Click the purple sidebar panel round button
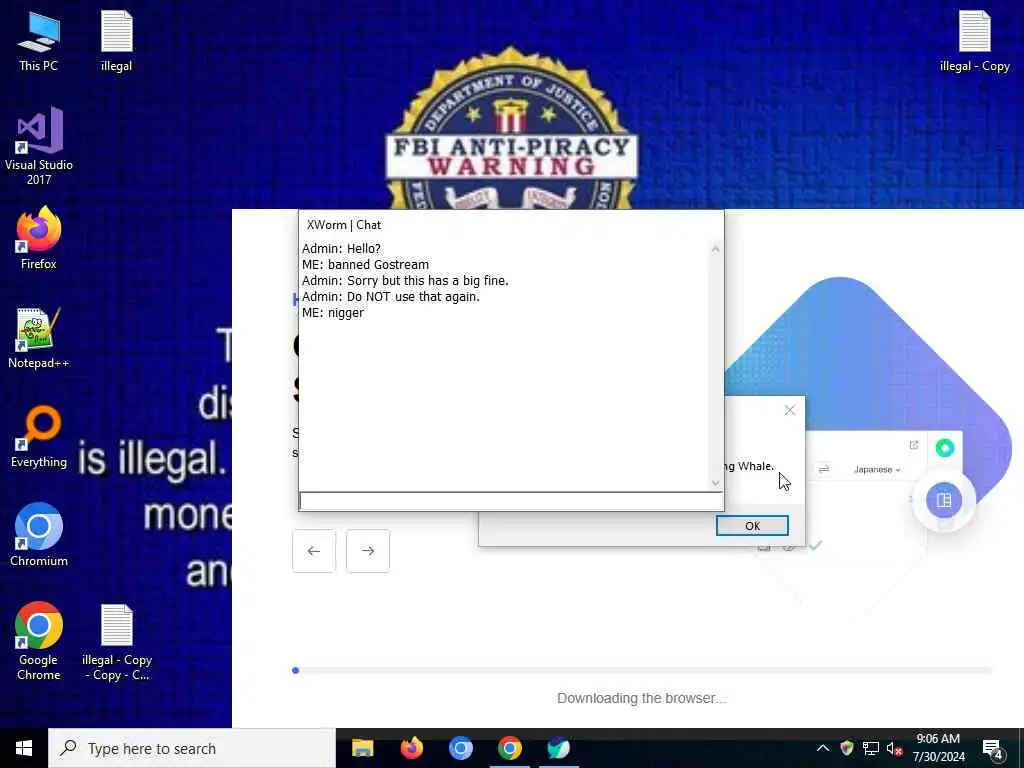This screenshot has width=1024, height=768. coord(944,500)
